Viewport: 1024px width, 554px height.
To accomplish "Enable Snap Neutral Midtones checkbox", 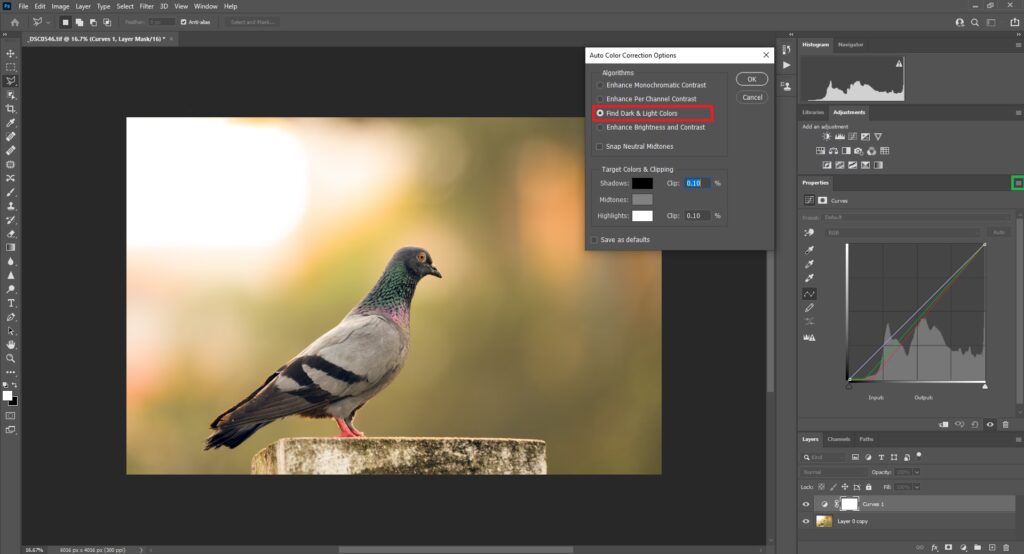I will [x=599, y=146].
